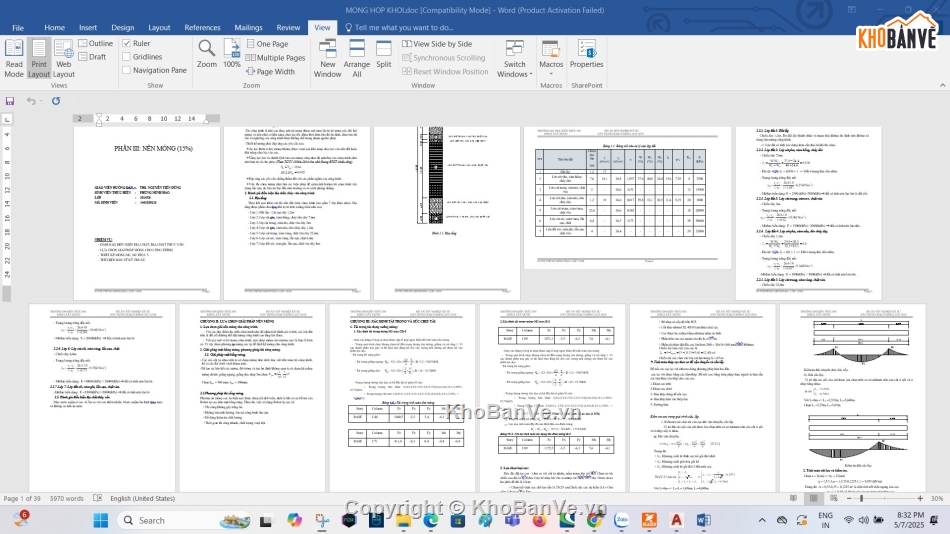950x534 pixels.
Task: Open the Word icon in the taskbar
Action: (703, 520)
